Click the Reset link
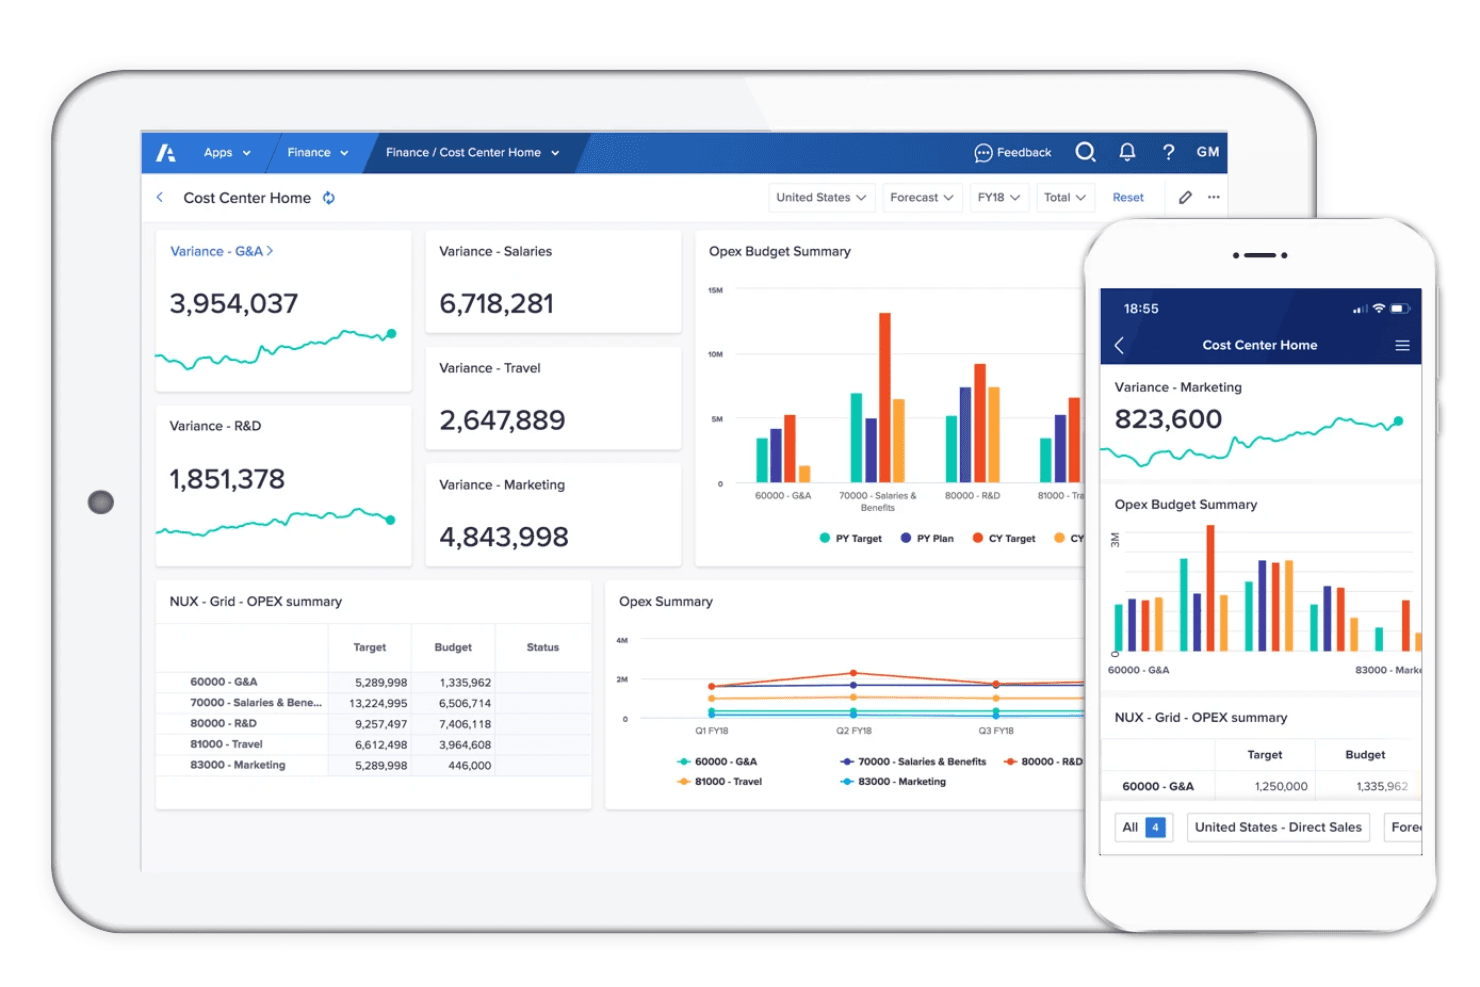The height and width of the screenshot is (987, 1480). [1128, 197]
